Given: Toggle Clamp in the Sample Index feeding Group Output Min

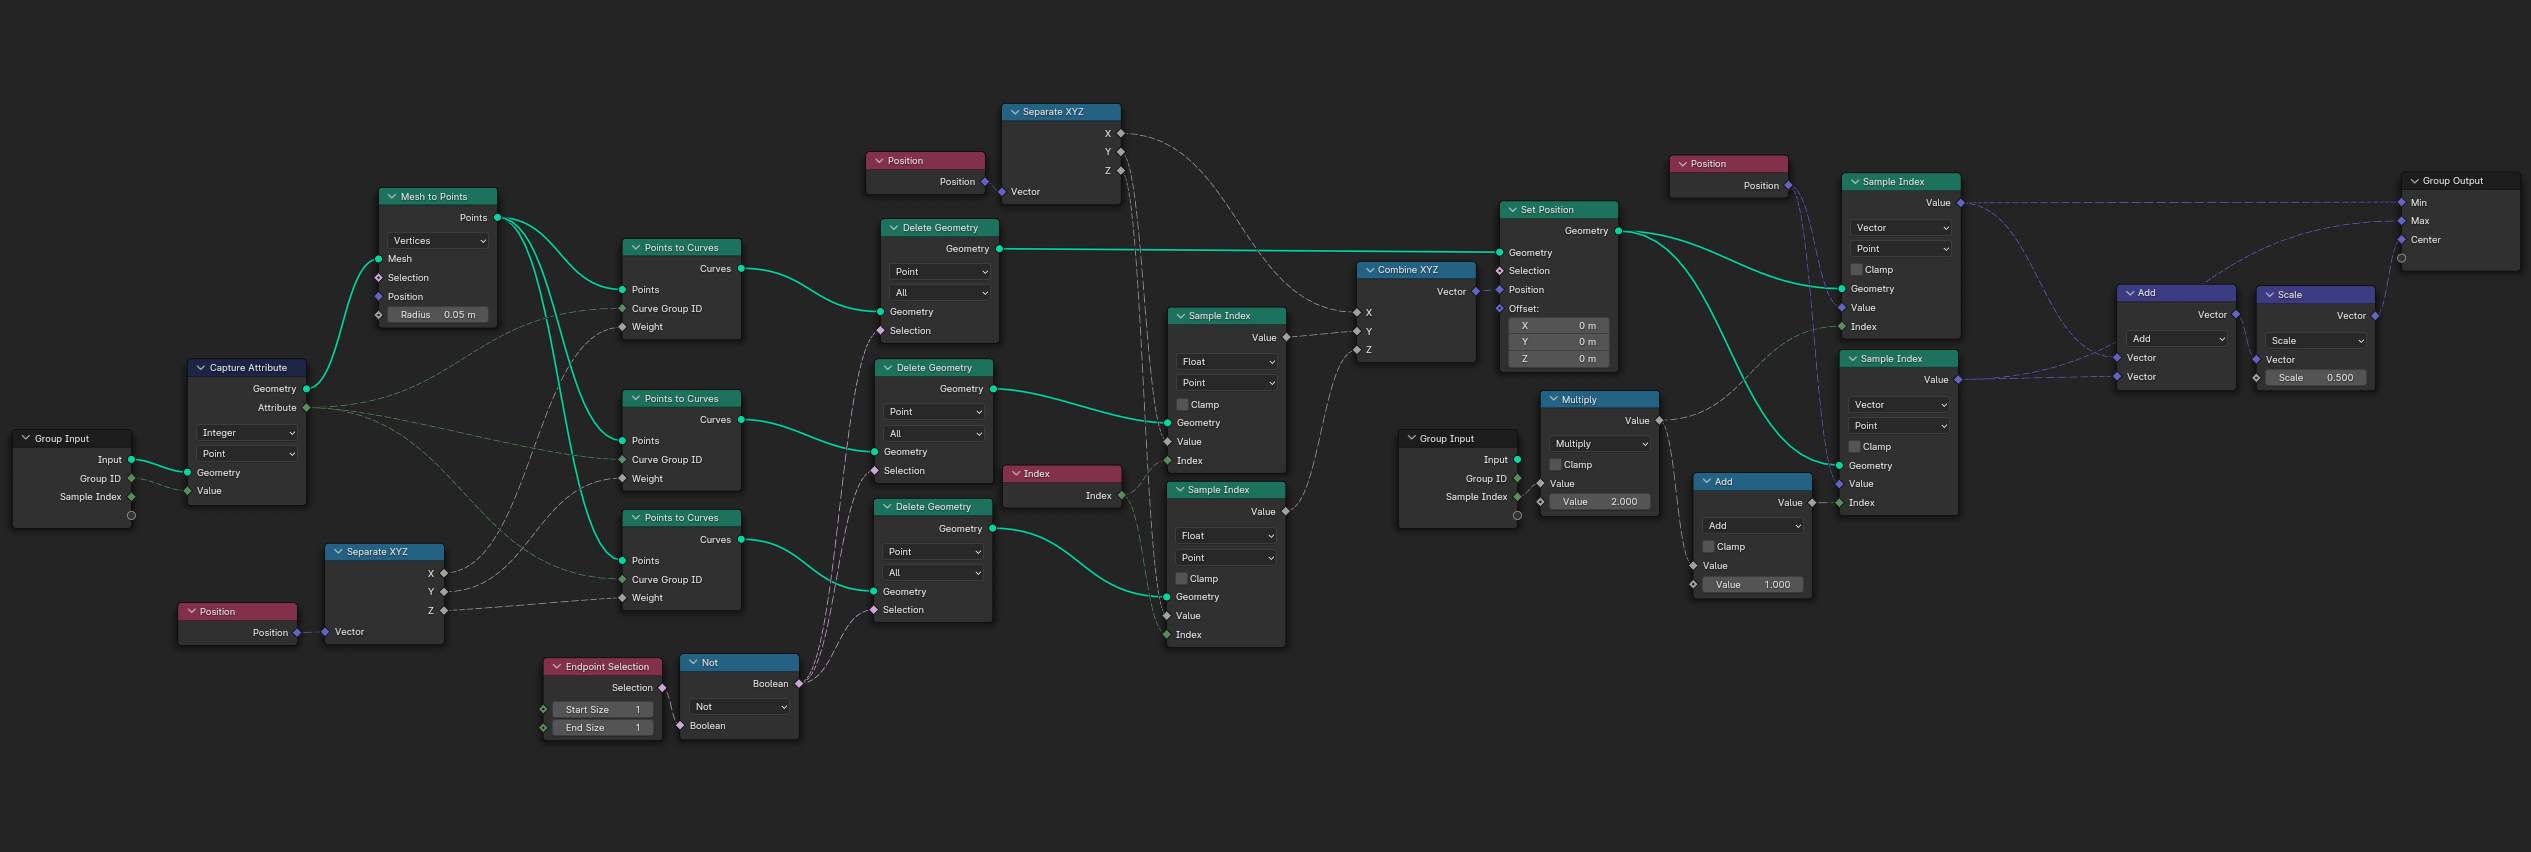Looking at the screenshot, I should pos(1857,270).
